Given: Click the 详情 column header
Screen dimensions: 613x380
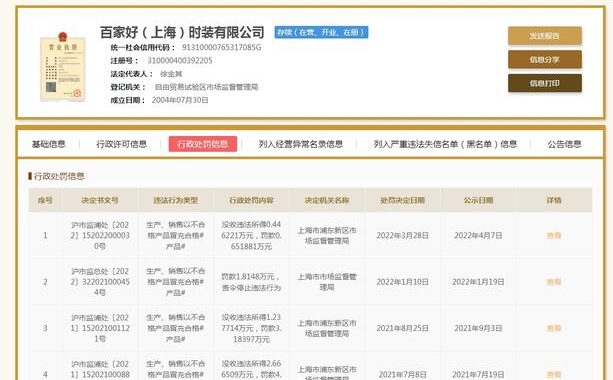Looking at the screenshot, I should 554,200.
